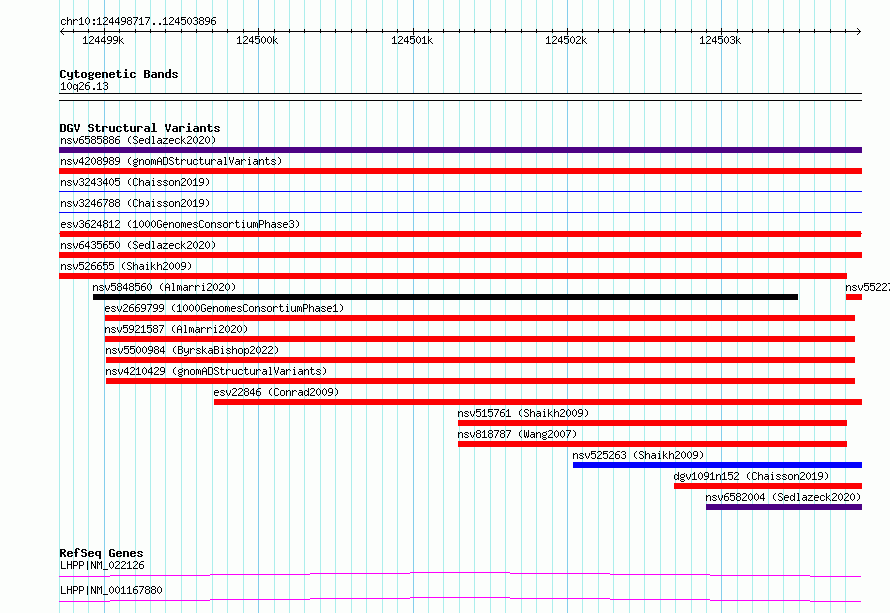Screen dimensions: 890x613
Task: Select the dgv1091n152 (Chaisson2019) label
Action: coord(752,476)
